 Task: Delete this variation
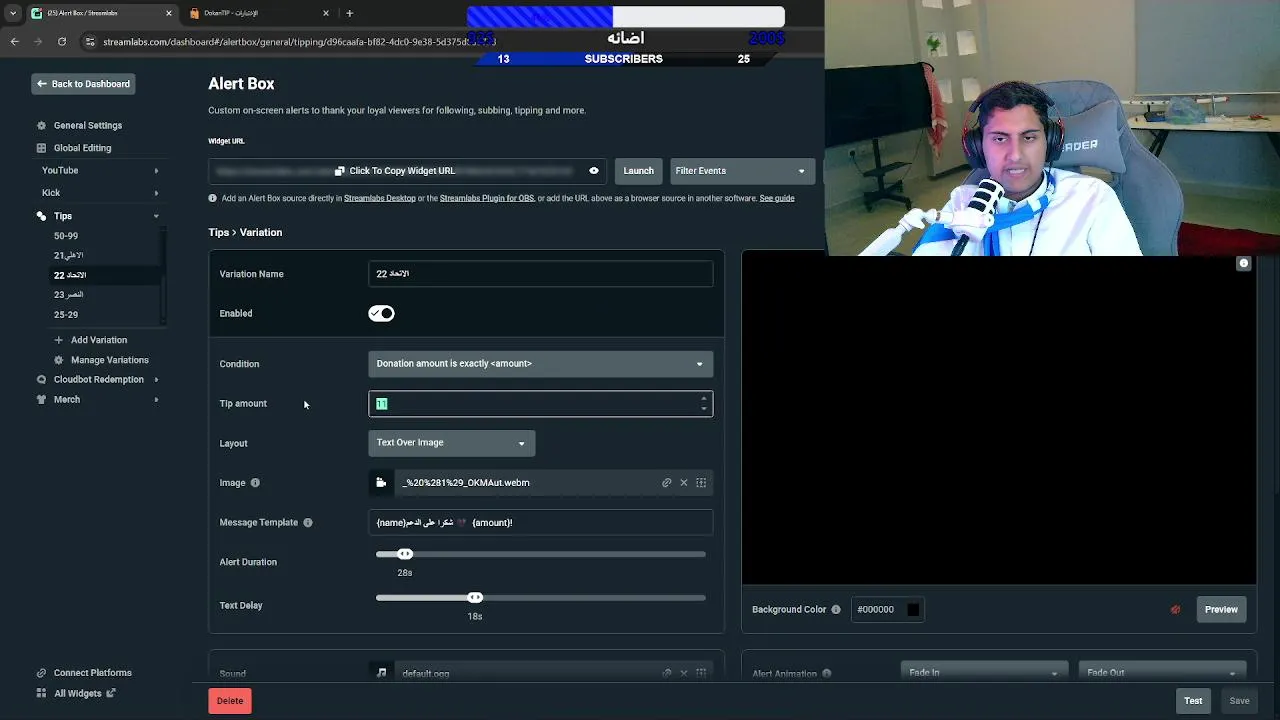pyautogui.click(x=230, y=701)
